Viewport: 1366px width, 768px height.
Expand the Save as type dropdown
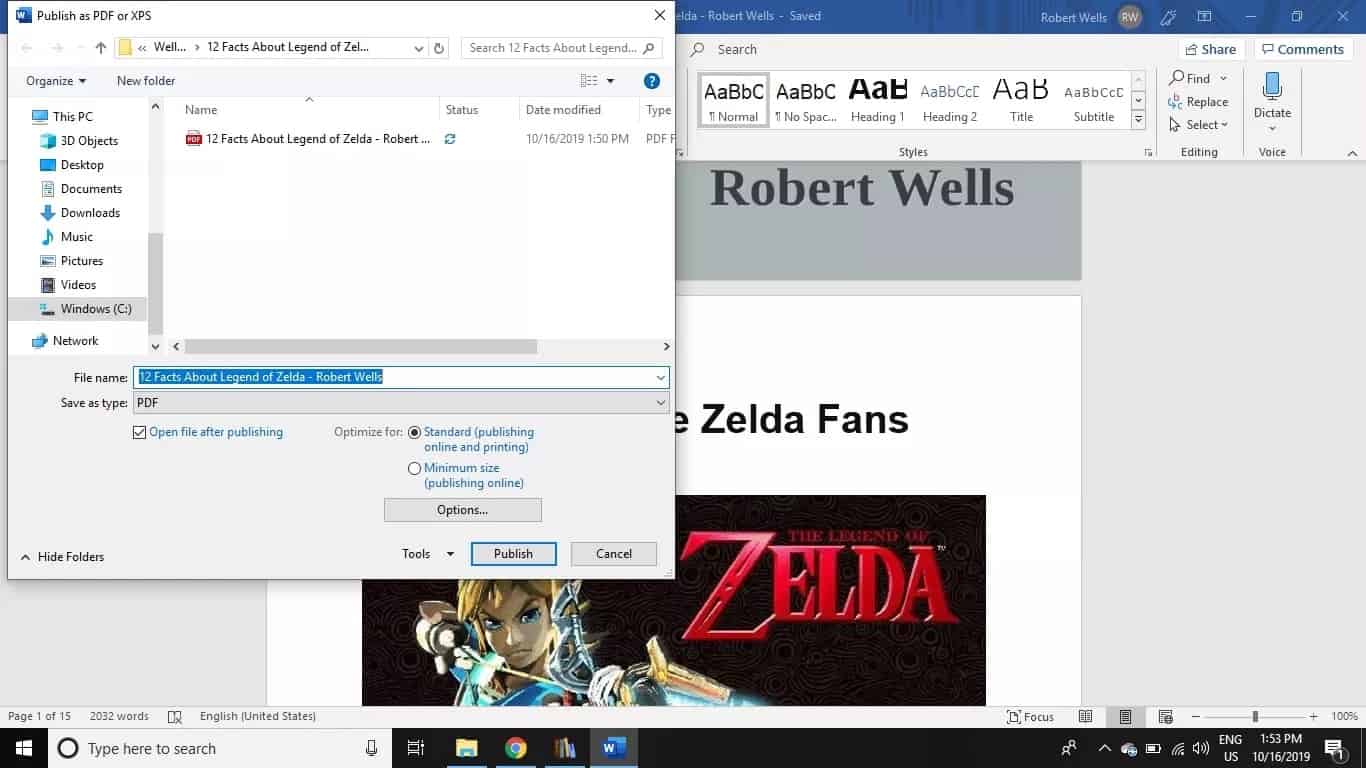(661, 402)
